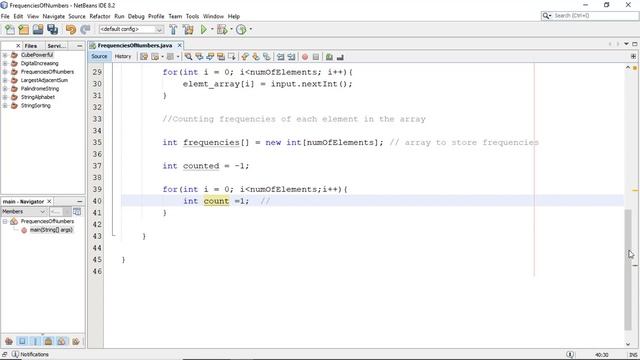Open the Tools menu
Screen dimensions: 640x360
click(192, 16)
